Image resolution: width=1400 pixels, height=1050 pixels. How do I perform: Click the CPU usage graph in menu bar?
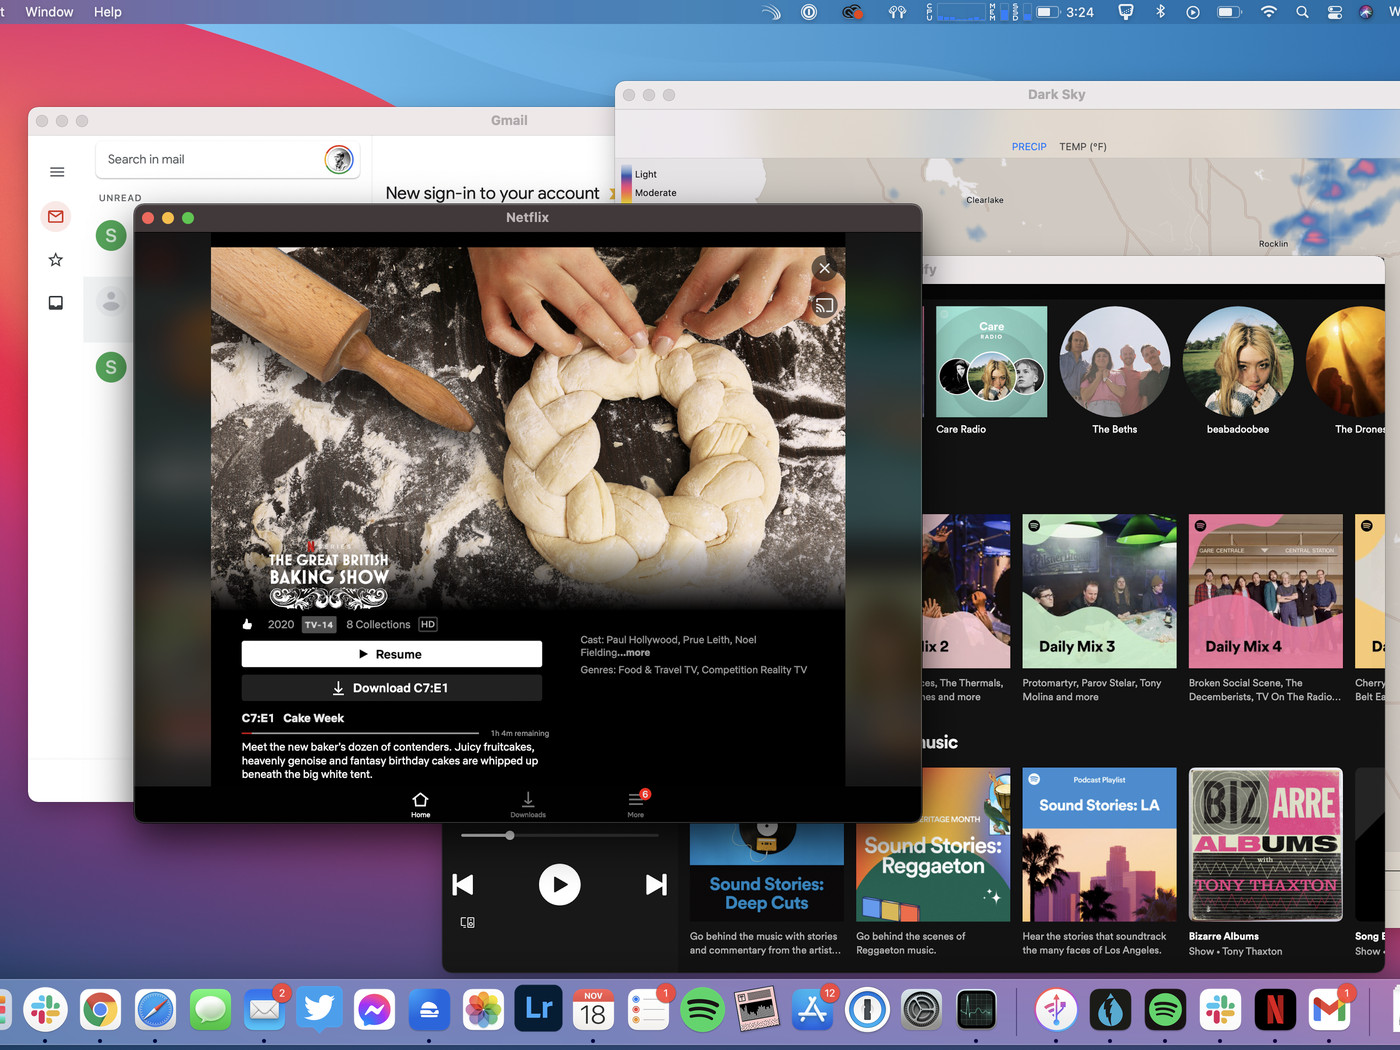(x=960, y=12)
